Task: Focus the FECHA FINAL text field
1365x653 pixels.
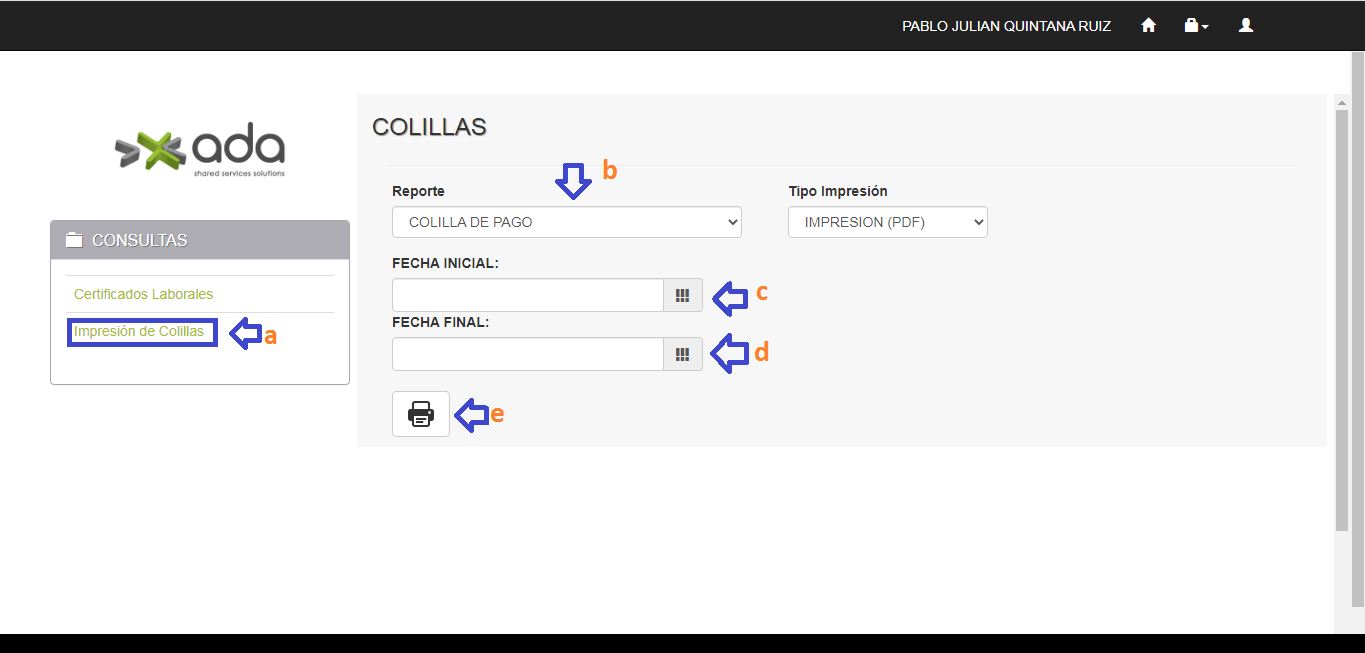Action: [528, 354]
